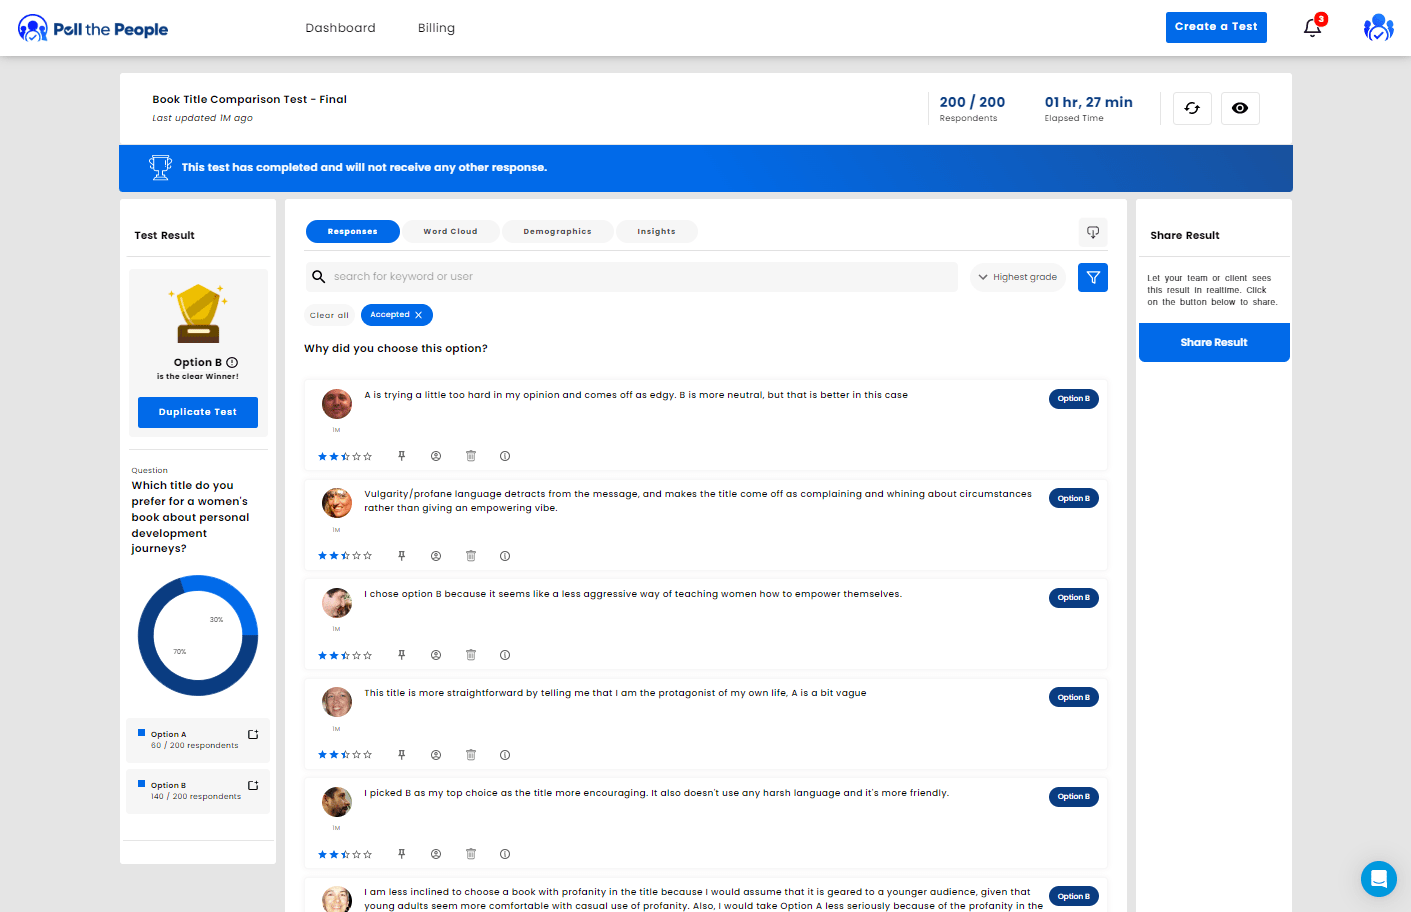Expand Option B respondents details
This screenshot has height=912, width=1411.
253,786
